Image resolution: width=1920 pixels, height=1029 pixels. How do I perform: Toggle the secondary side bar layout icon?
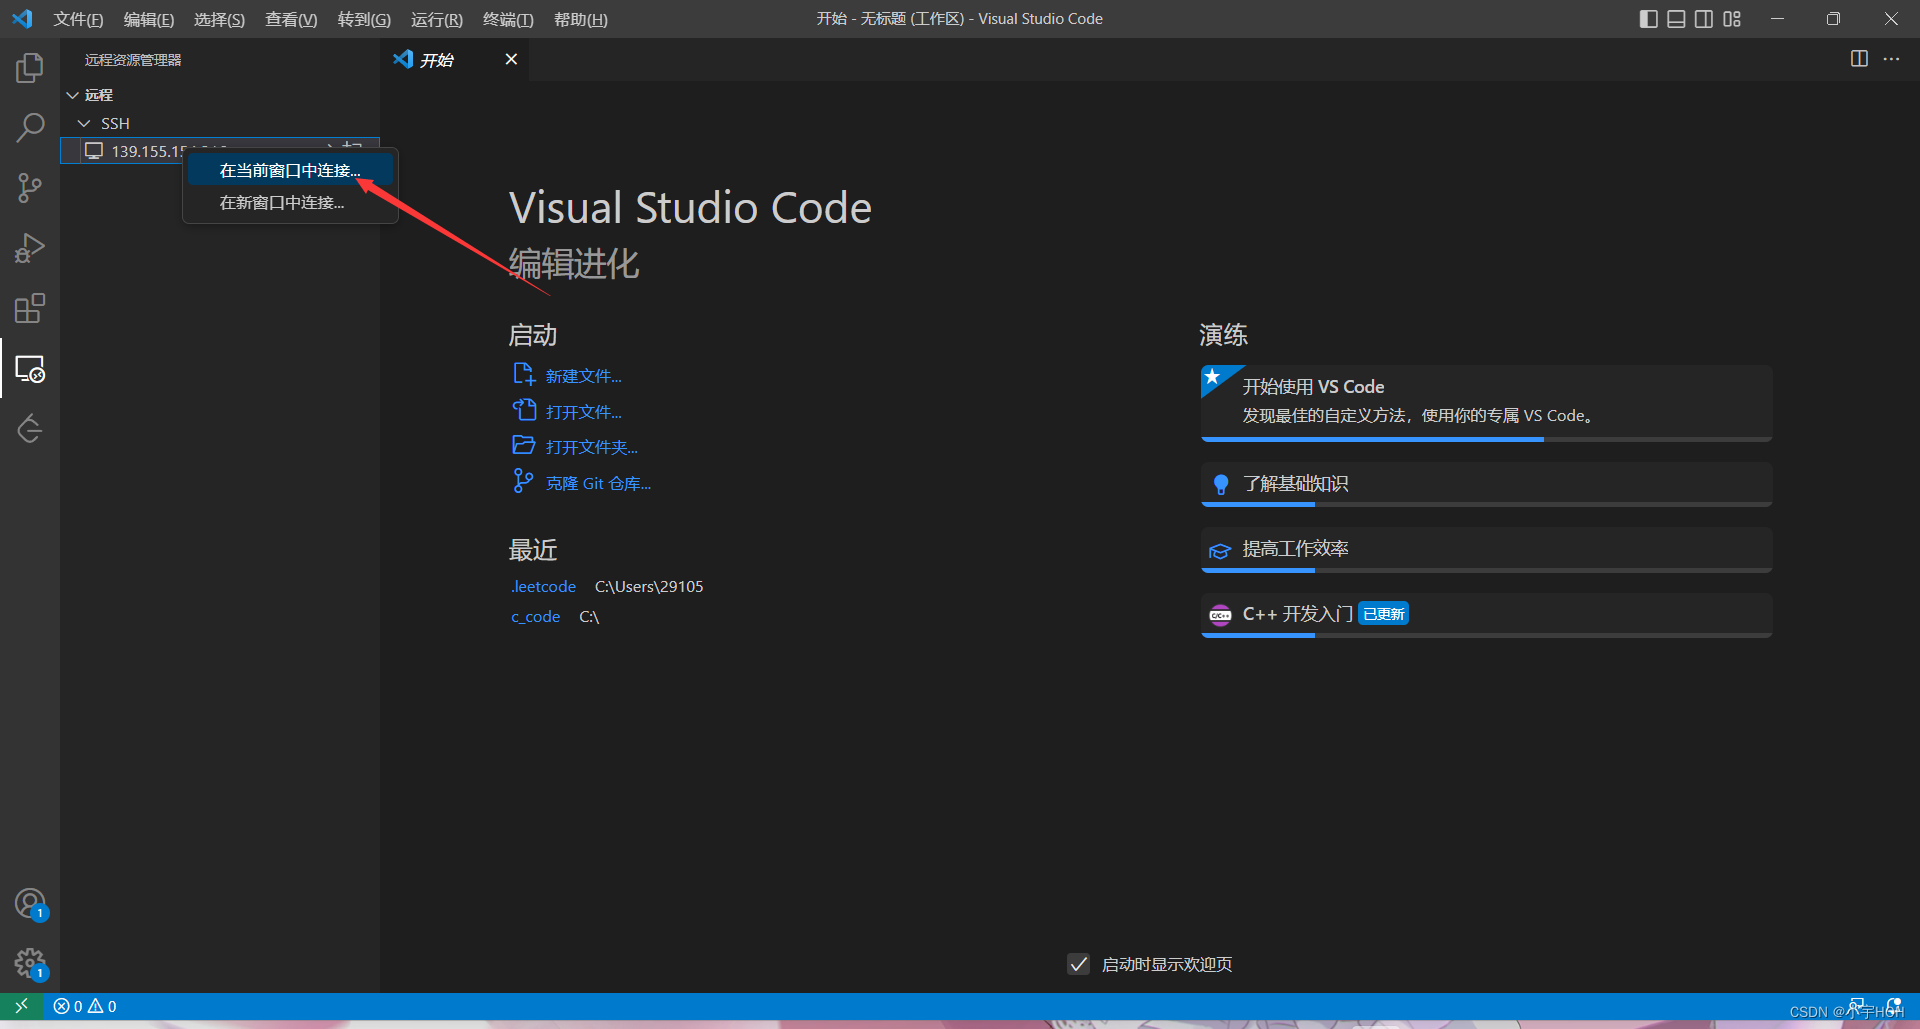[x=1704, y=19]
